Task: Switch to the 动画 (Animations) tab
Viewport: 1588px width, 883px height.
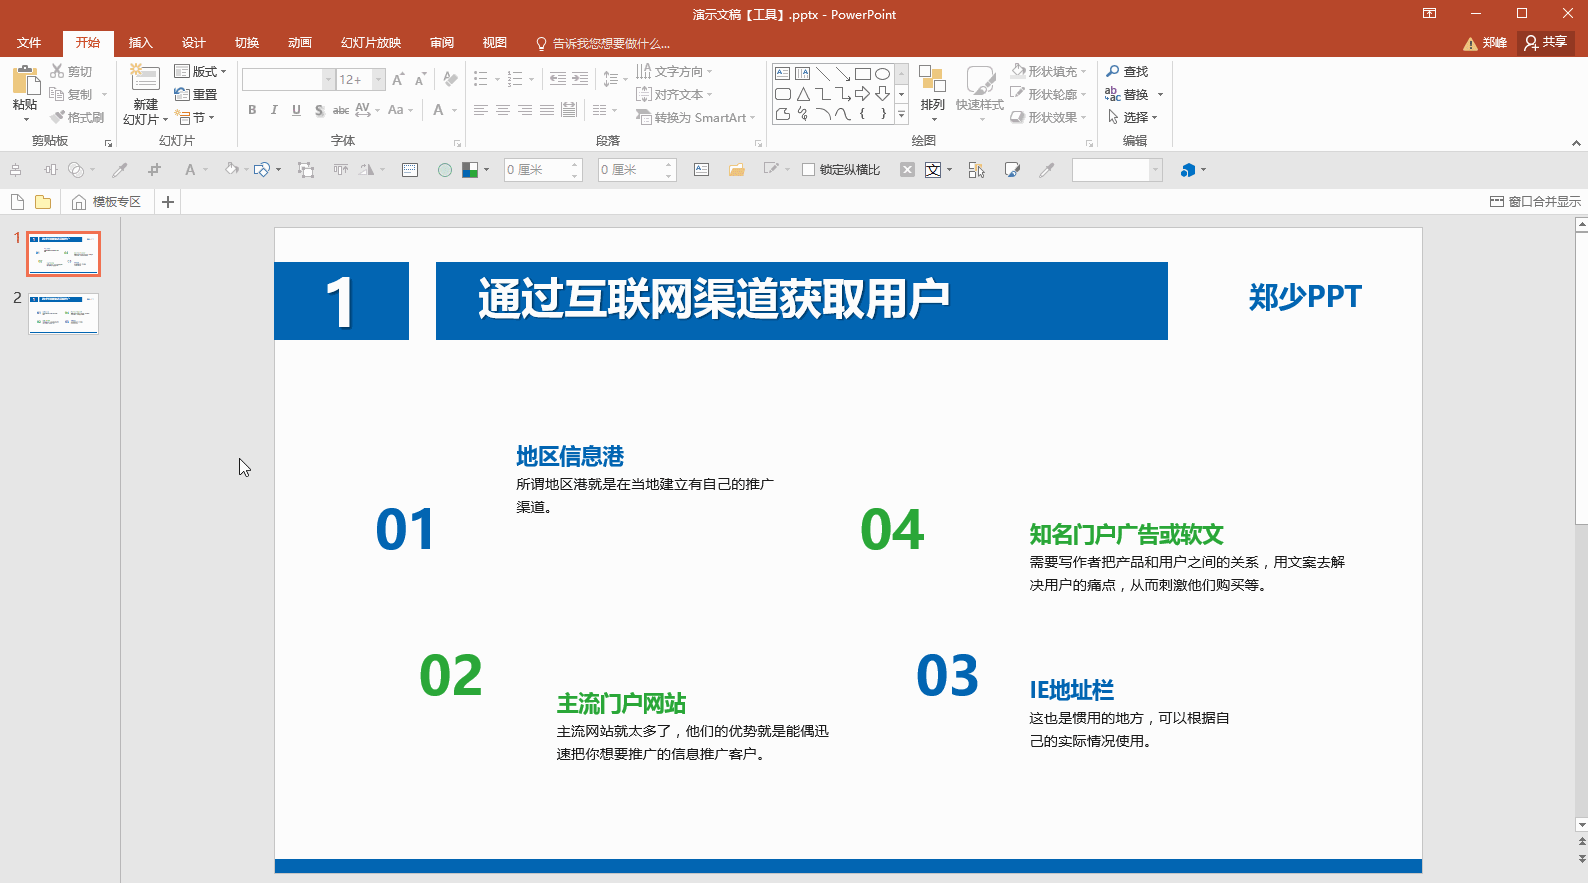Action: point(299,43)
